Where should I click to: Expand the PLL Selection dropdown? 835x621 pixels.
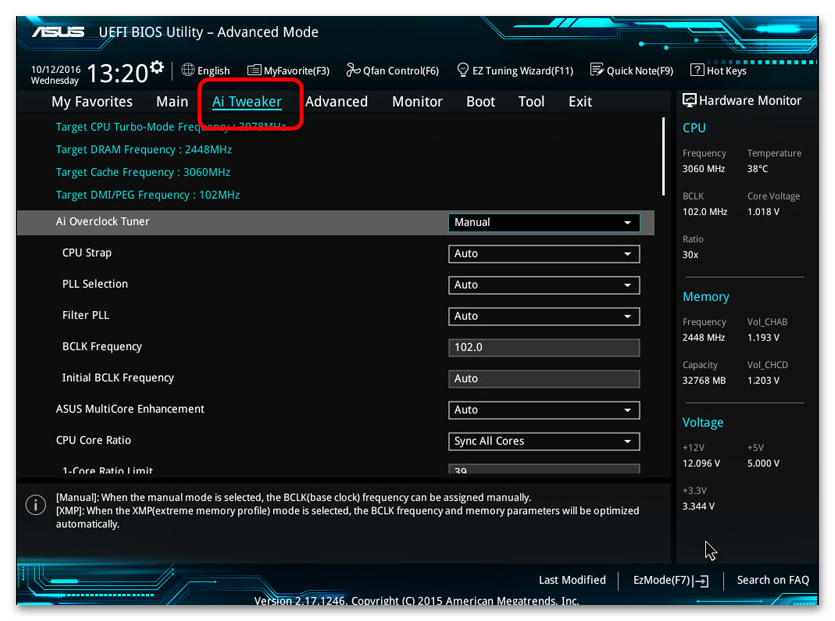point(544,285)
